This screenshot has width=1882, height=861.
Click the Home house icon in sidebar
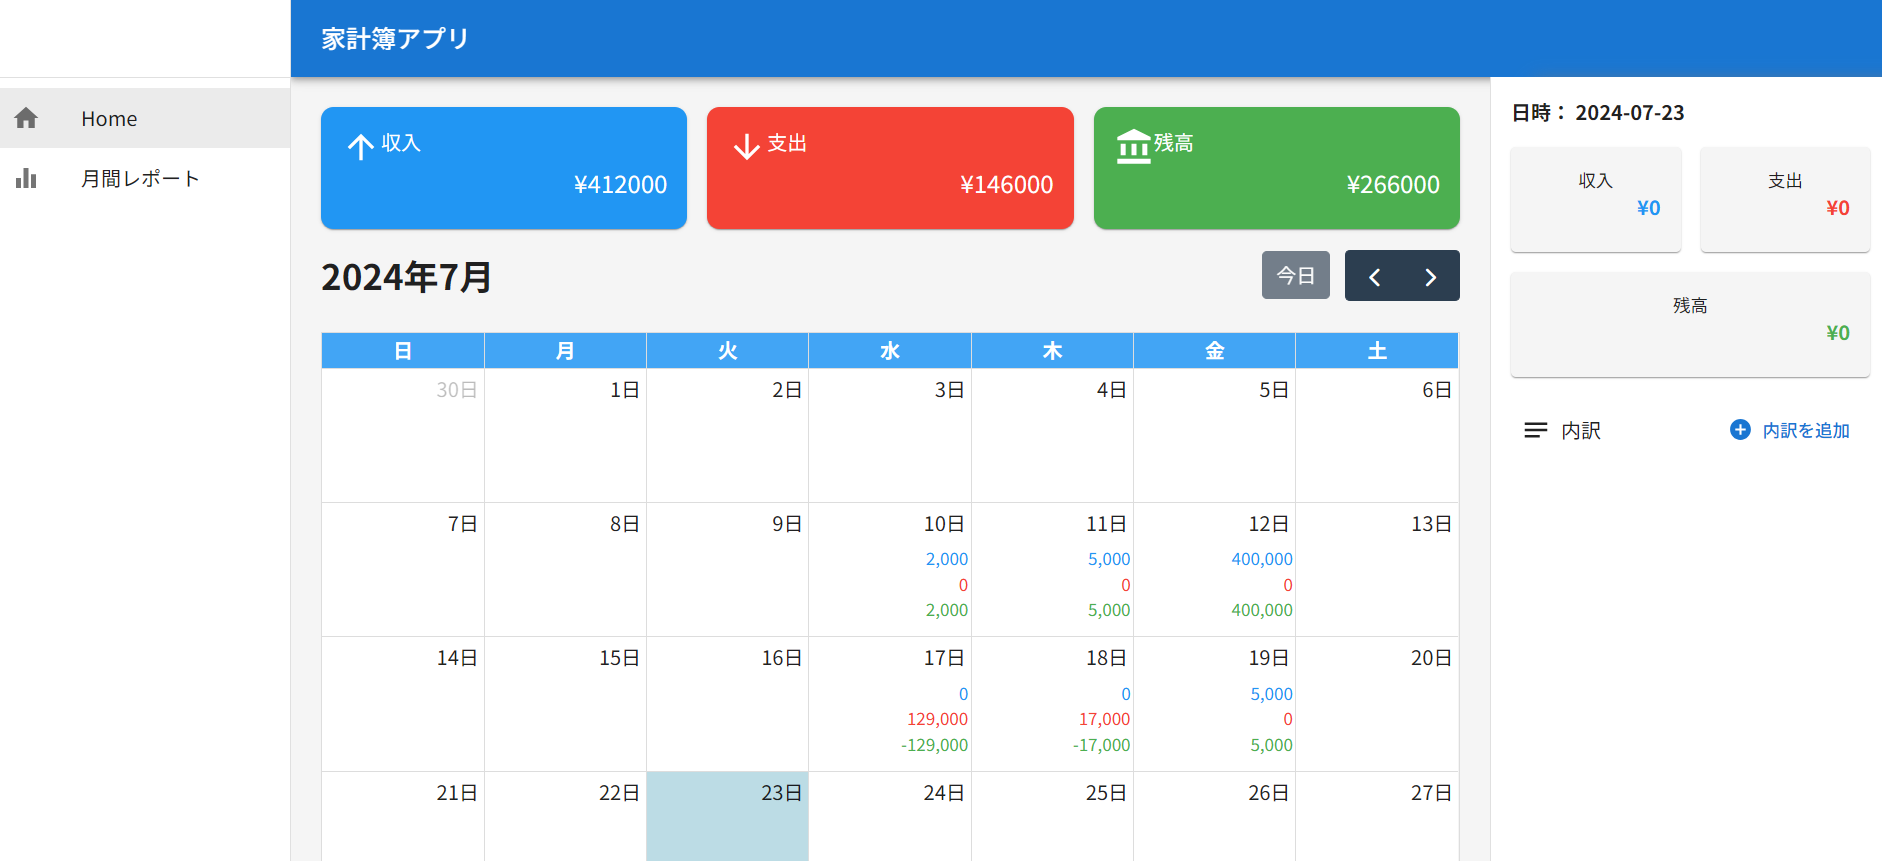tap(27, 118)
